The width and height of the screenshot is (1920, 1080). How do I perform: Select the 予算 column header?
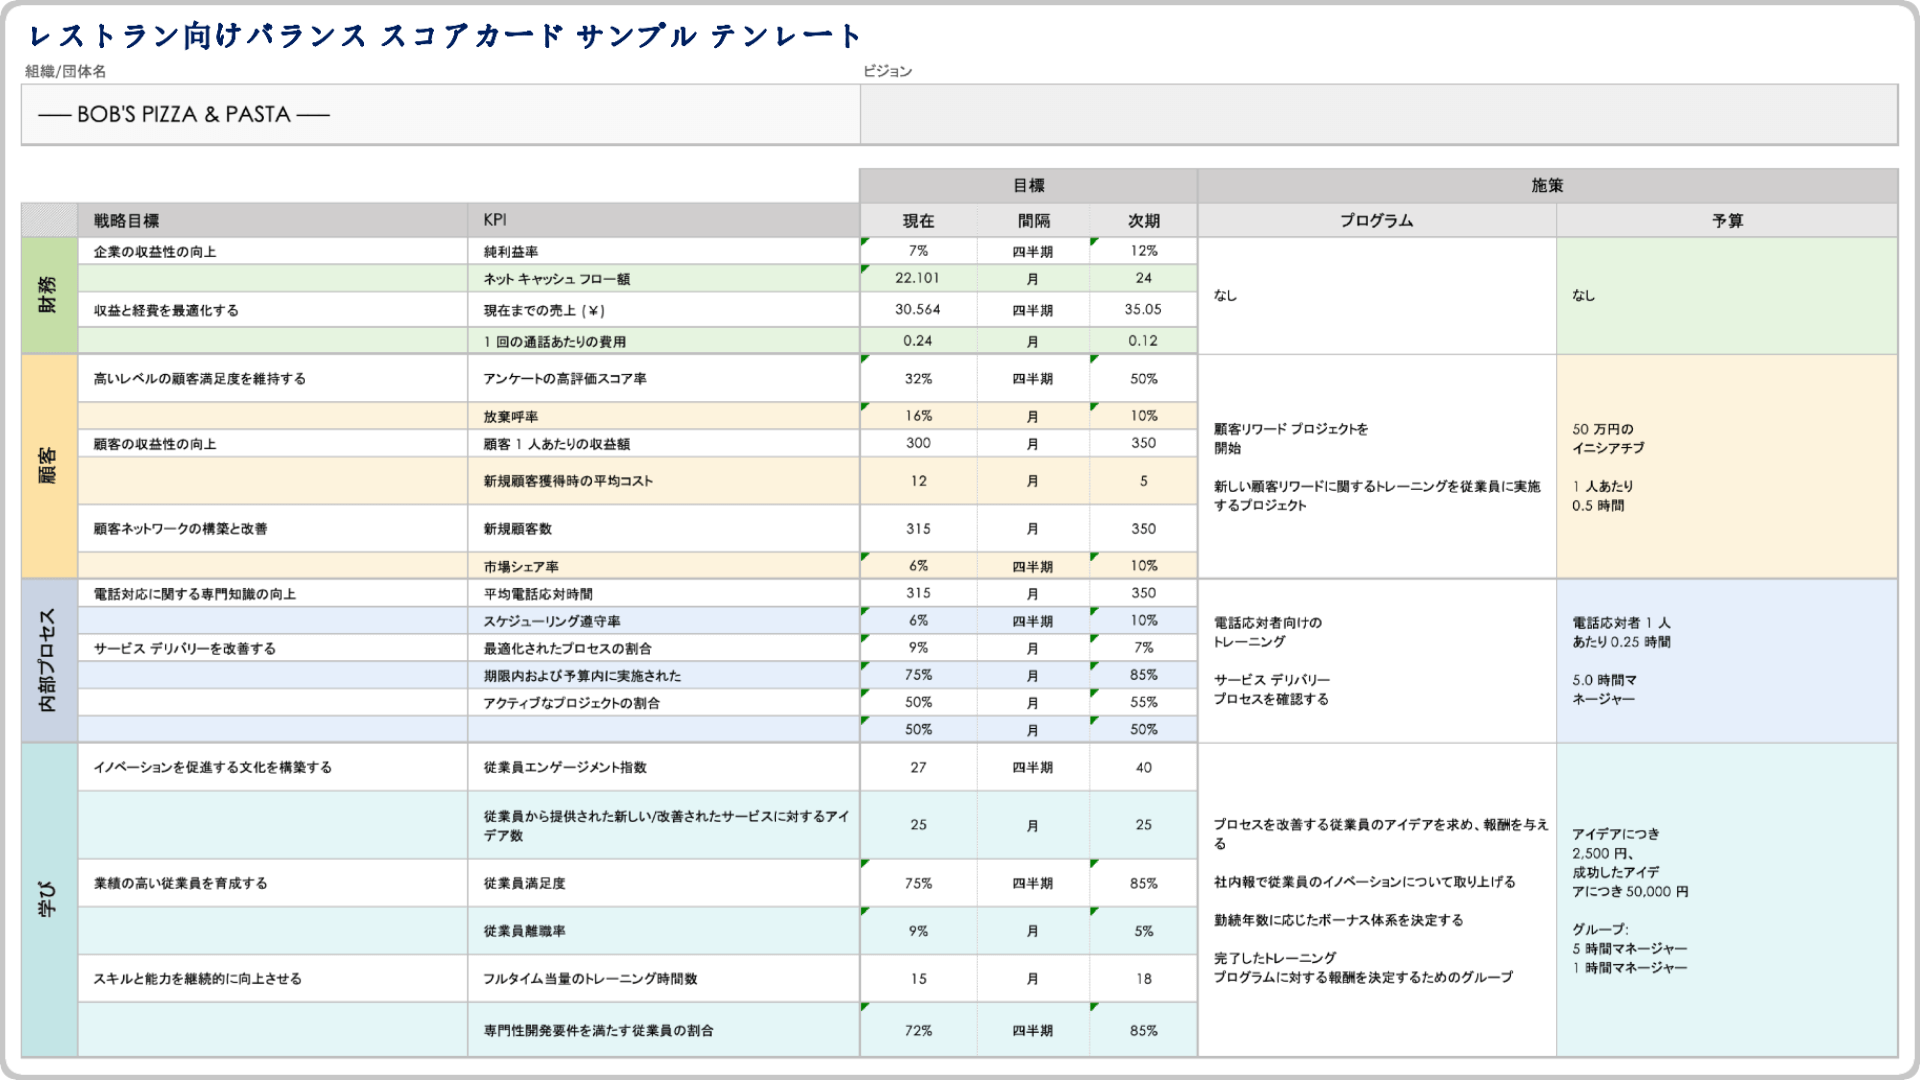click(1727, 220)
